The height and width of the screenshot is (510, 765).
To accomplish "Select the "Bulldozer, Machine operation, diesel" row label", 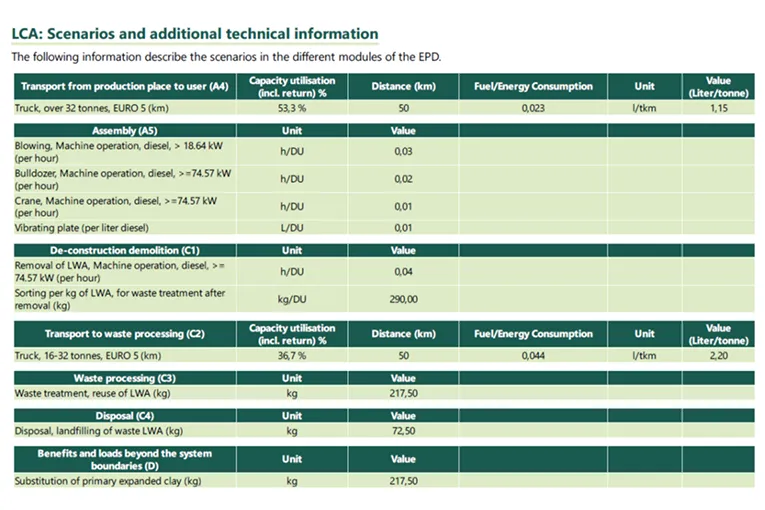I will pyautogui.click(x=123, y=179).
